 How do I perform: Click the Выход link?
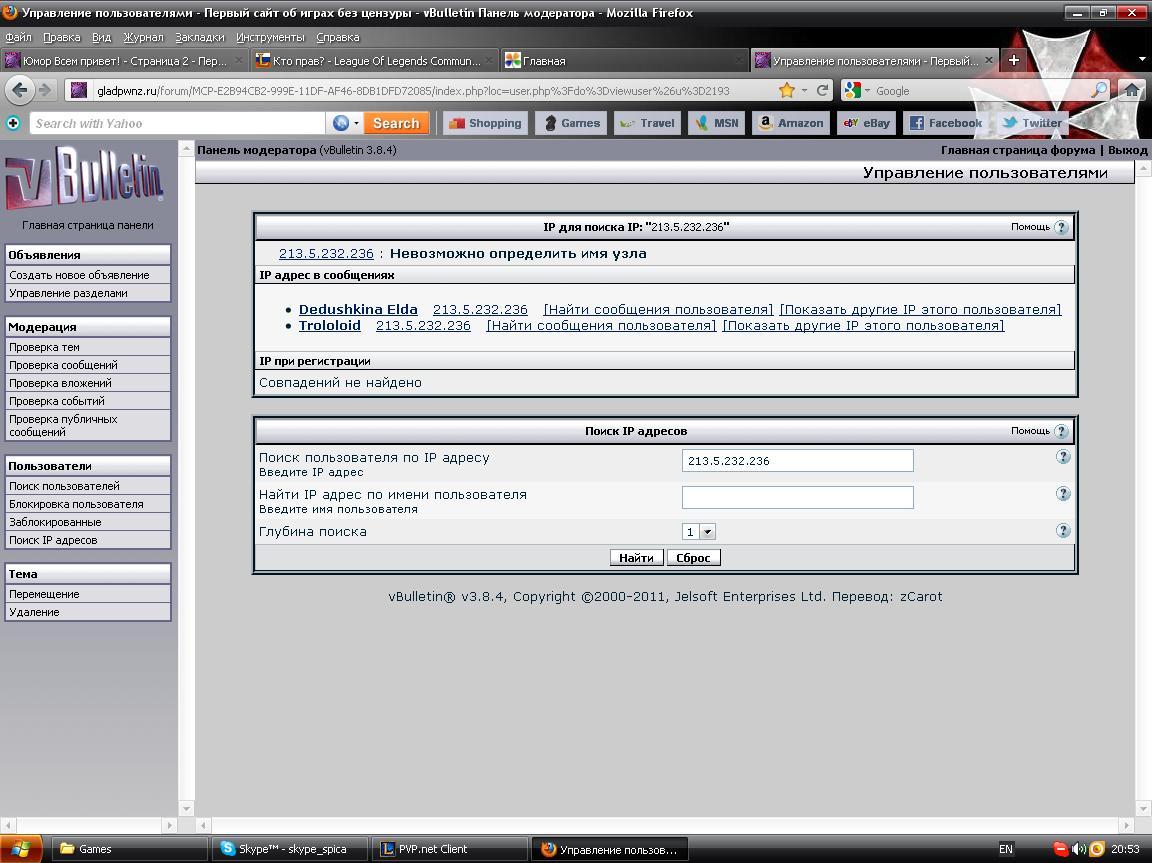pyautogui.click(x=1127, y=149)
